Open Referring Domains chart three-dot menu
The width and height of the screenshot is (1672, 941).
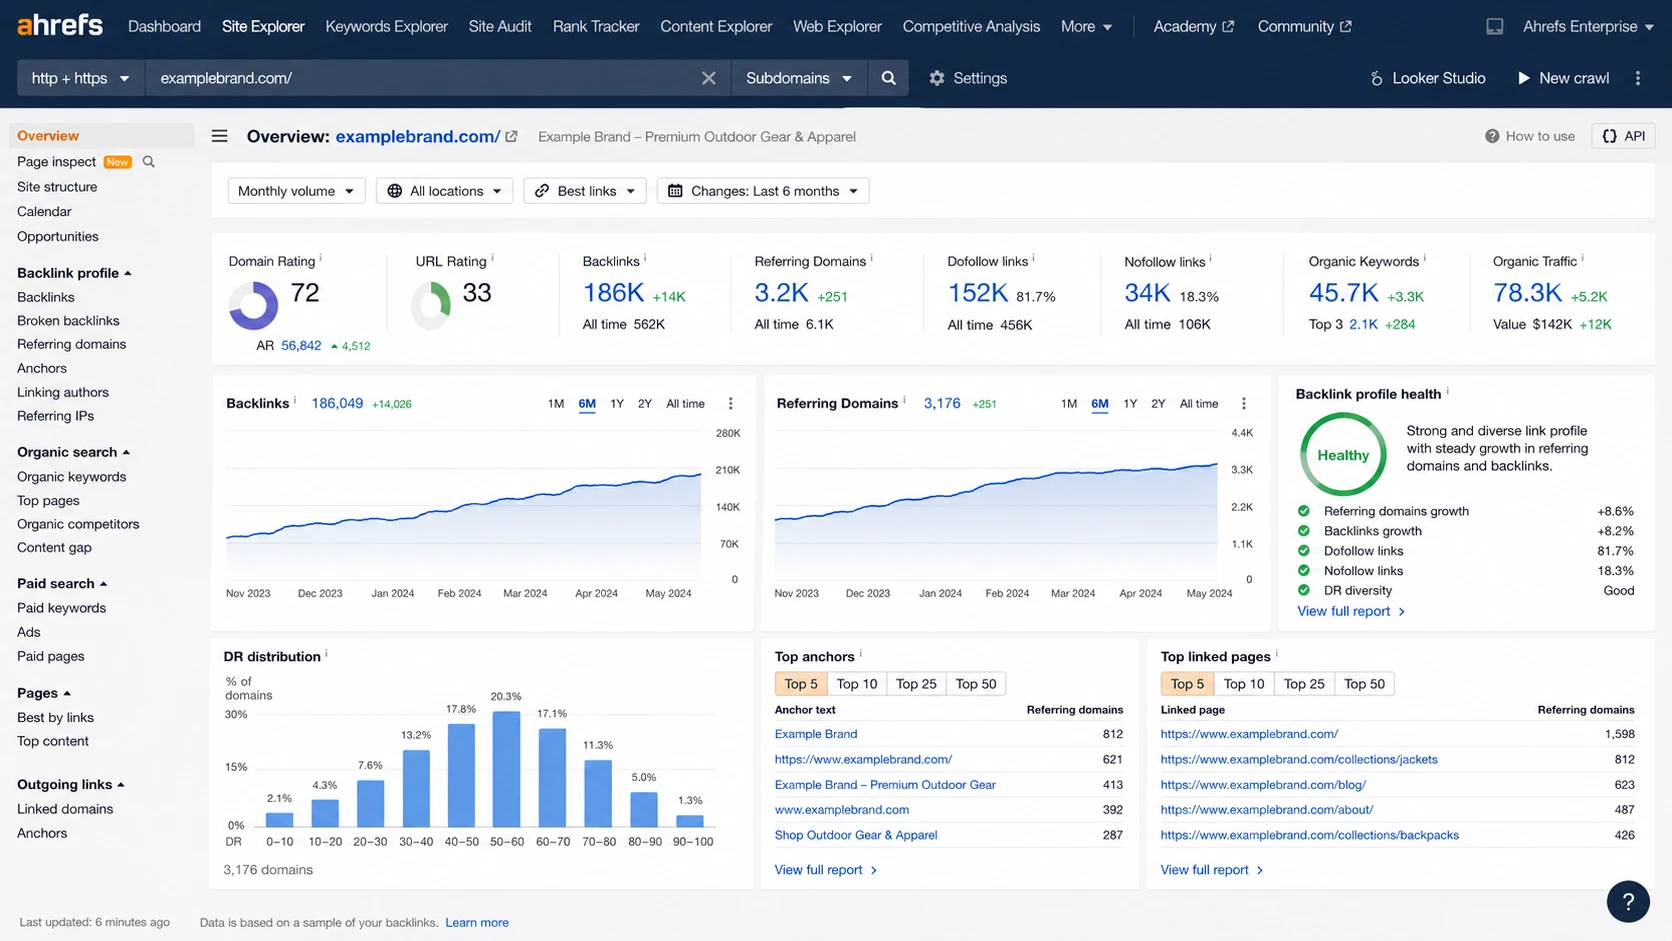(x=1244, y=404)
